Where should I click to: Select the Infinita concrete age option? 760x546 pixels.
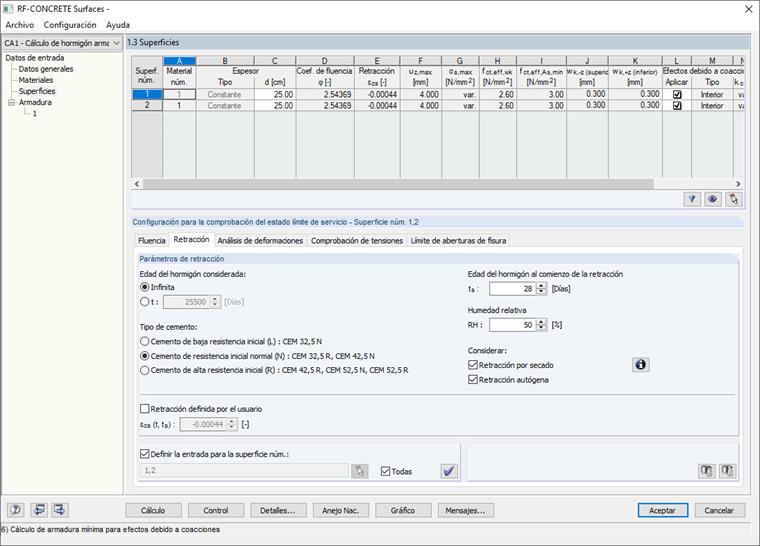(144, 287)
